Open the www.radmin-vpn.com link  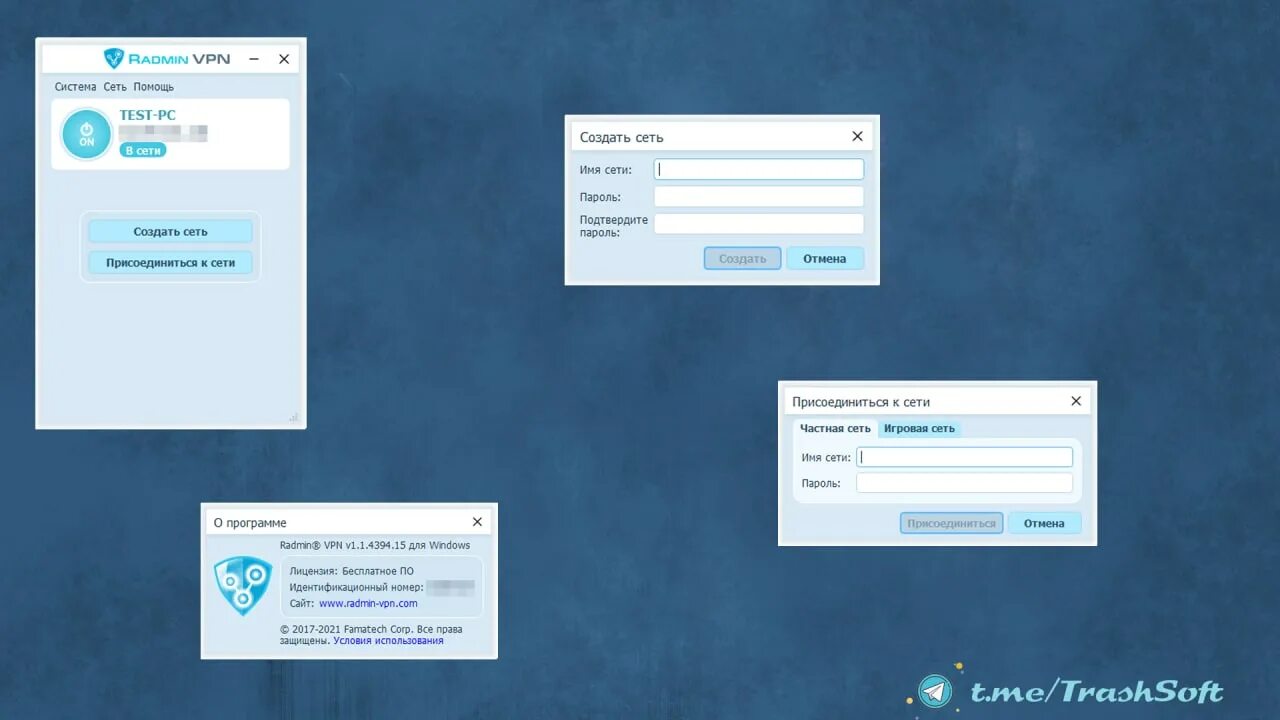(368, 604)
